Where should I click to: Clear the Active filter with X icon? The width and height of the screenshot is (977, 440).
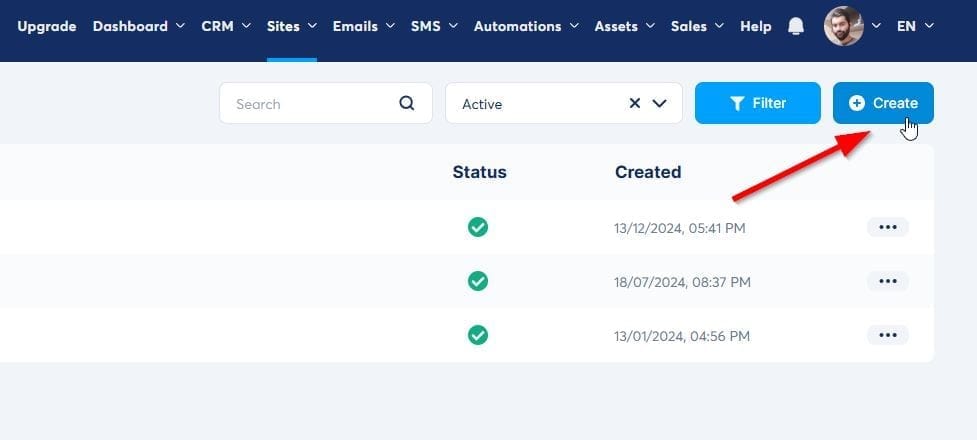click(635, 103)
